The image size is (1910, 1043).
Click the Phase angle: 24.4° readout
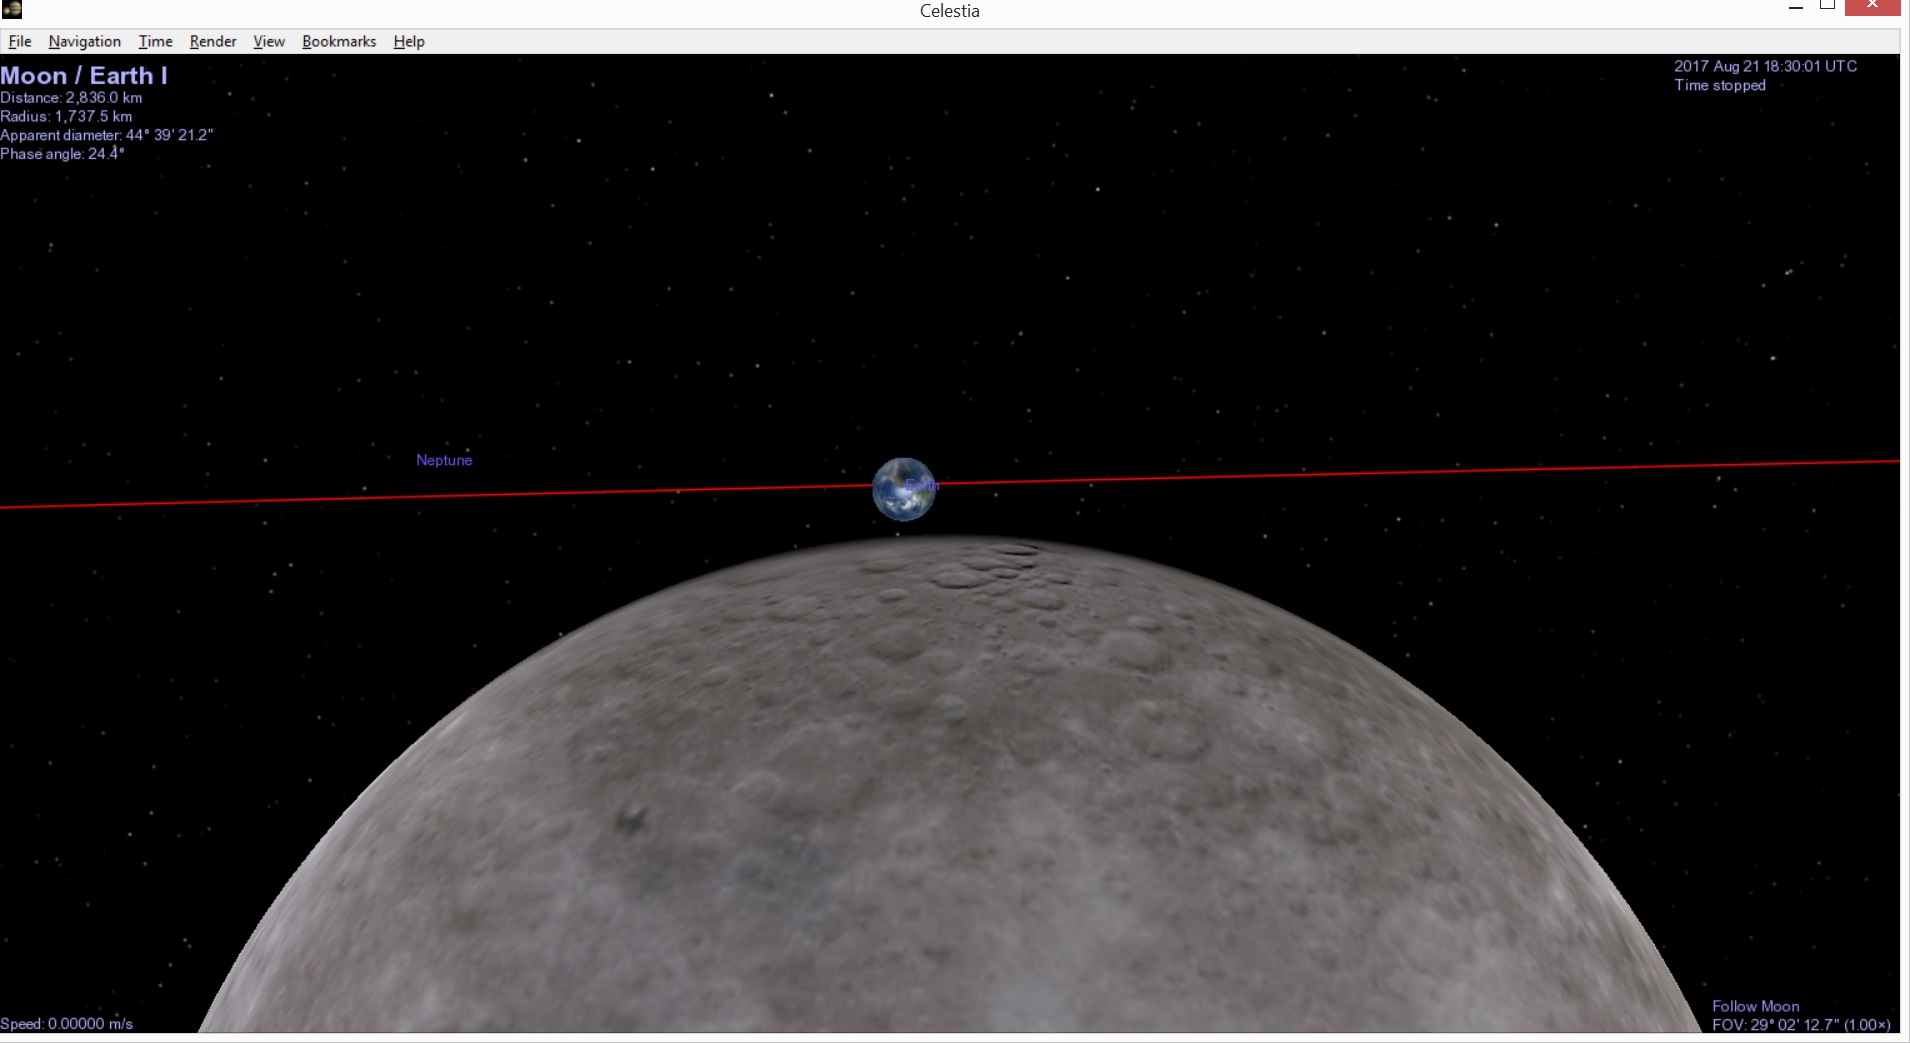click(62, 154)
